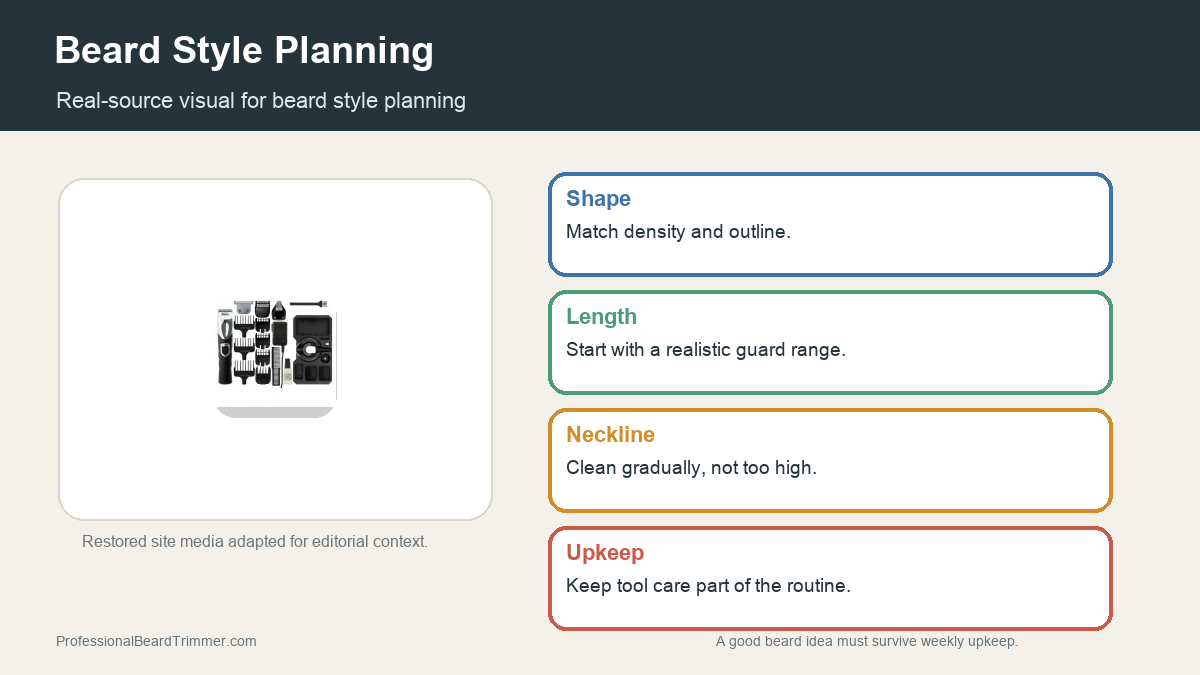This screenshot has height=675, width=1200.
Task: Select the red-bordered Upkeep card
Action: coord(830,578)
